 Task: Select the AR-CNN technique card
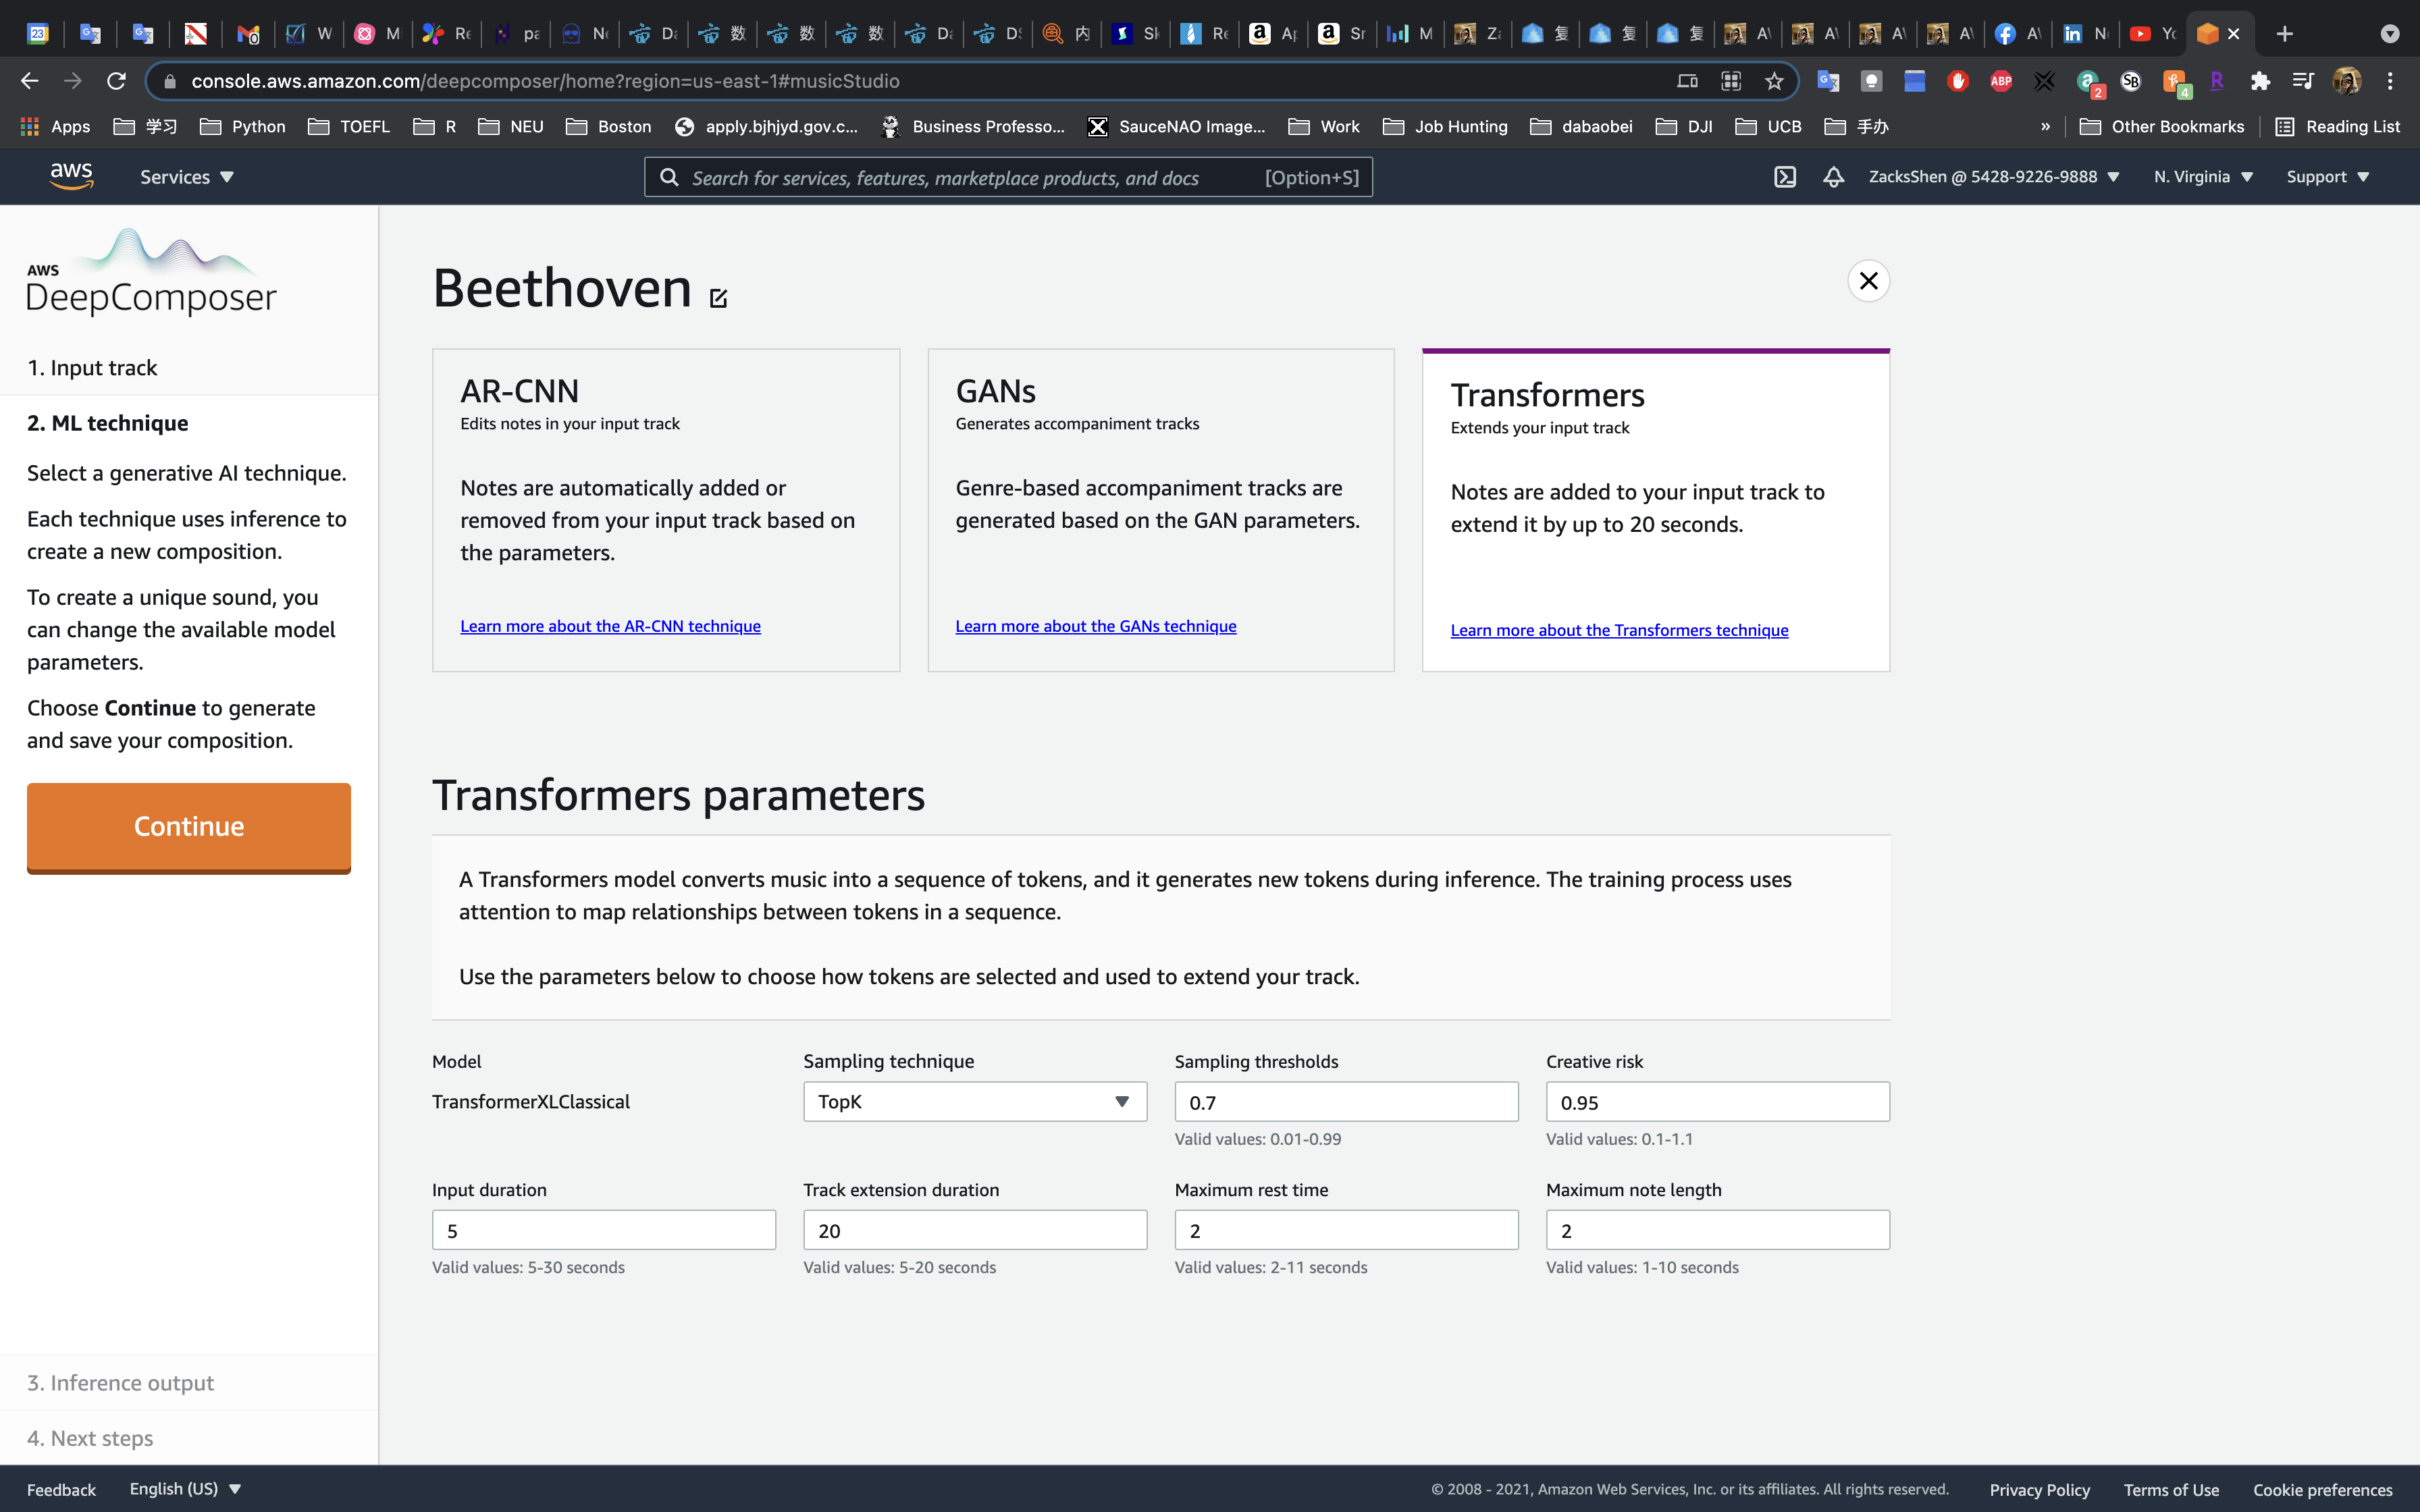point(665,509)
